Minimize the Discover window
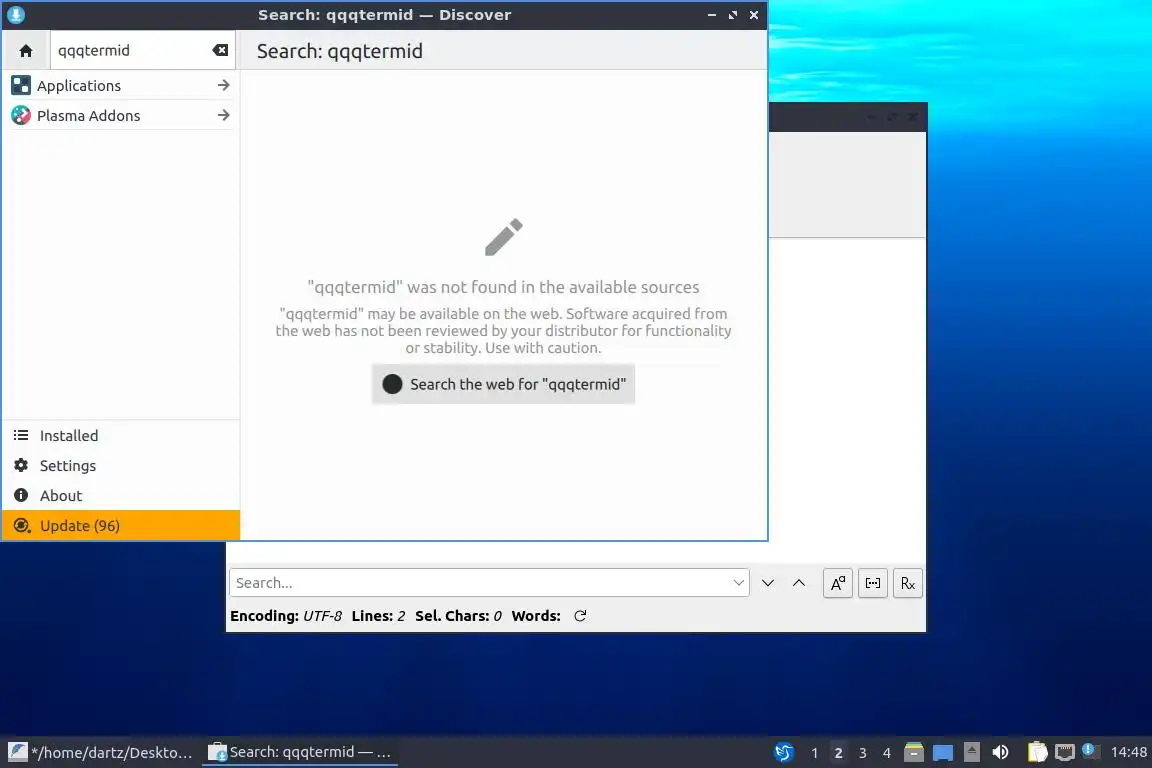Image resolution: width=1152 pixels, height=768 pixels. click(x=712, y=15)
